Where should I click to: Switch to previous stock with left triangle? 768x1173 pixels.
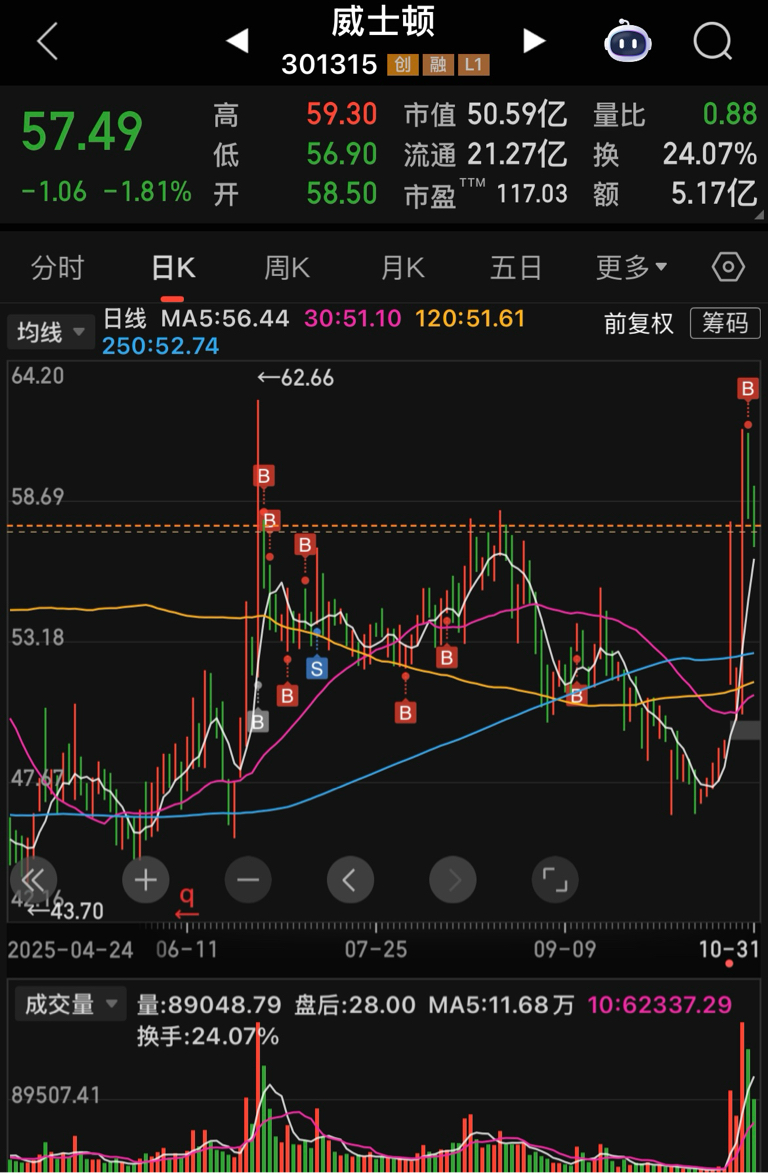[237, 40]
